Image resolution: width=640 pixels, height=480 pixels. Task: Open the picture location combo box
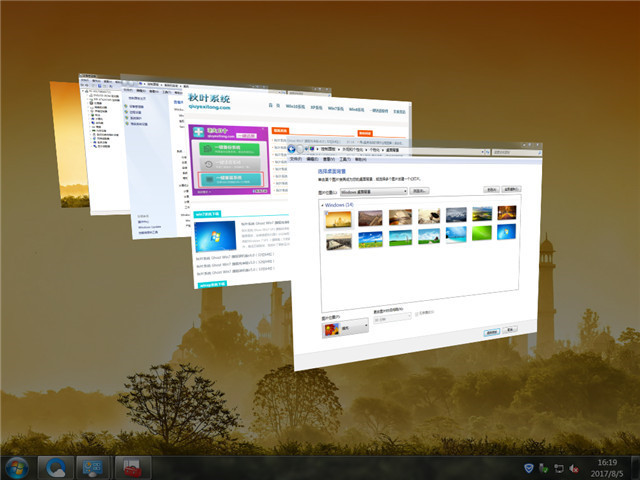pyautogui.click(x=373, y=191)
